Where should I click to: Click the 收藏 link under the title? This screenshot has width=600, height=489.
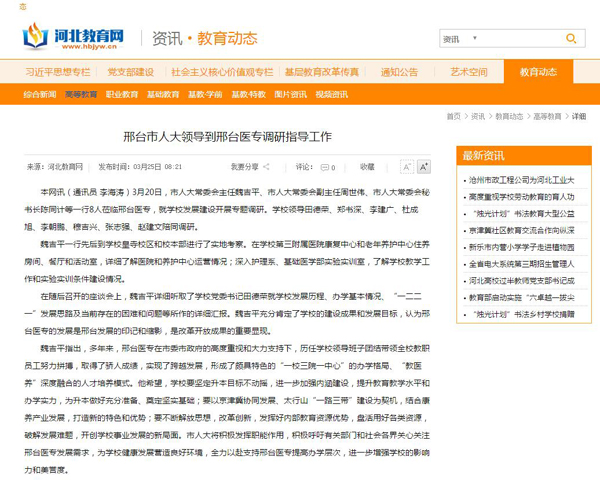coord(367,167)
